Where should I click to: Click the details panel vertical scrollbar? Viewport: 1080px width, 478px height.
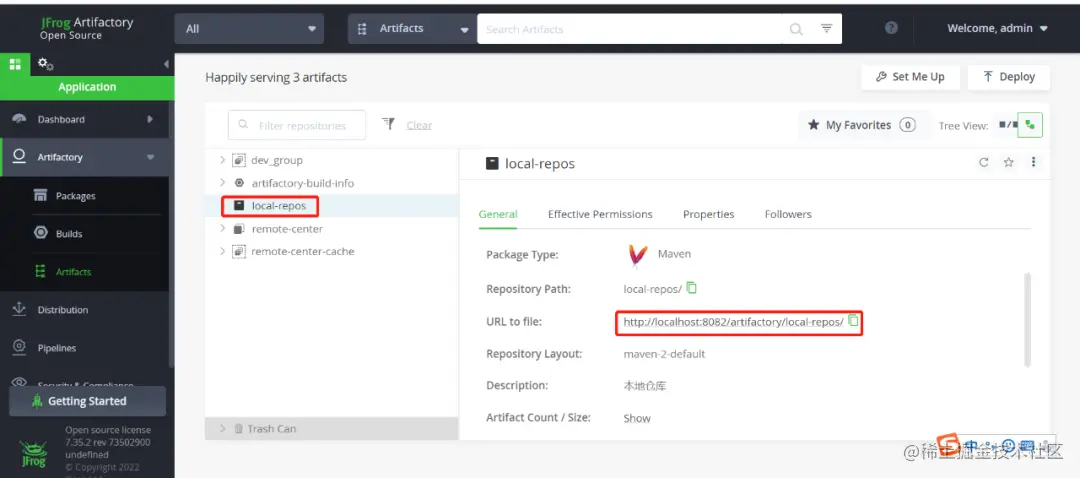click(1028, 319)
